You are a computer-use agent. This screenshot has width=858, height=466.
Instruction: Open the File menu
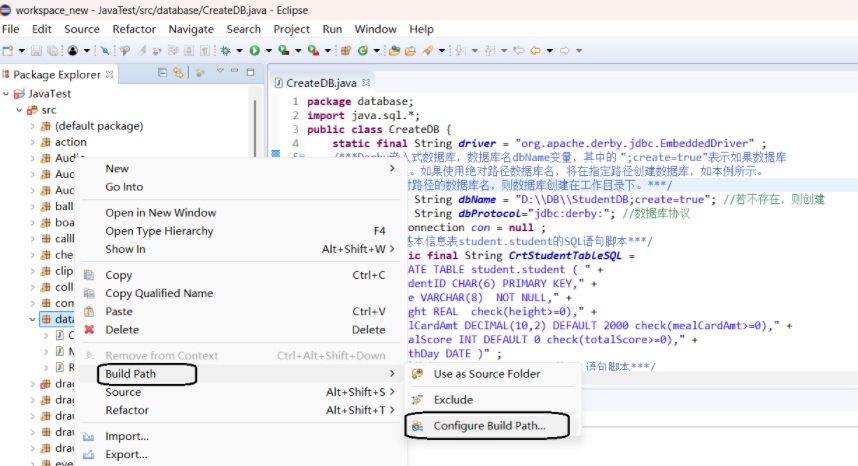point(10,29)
